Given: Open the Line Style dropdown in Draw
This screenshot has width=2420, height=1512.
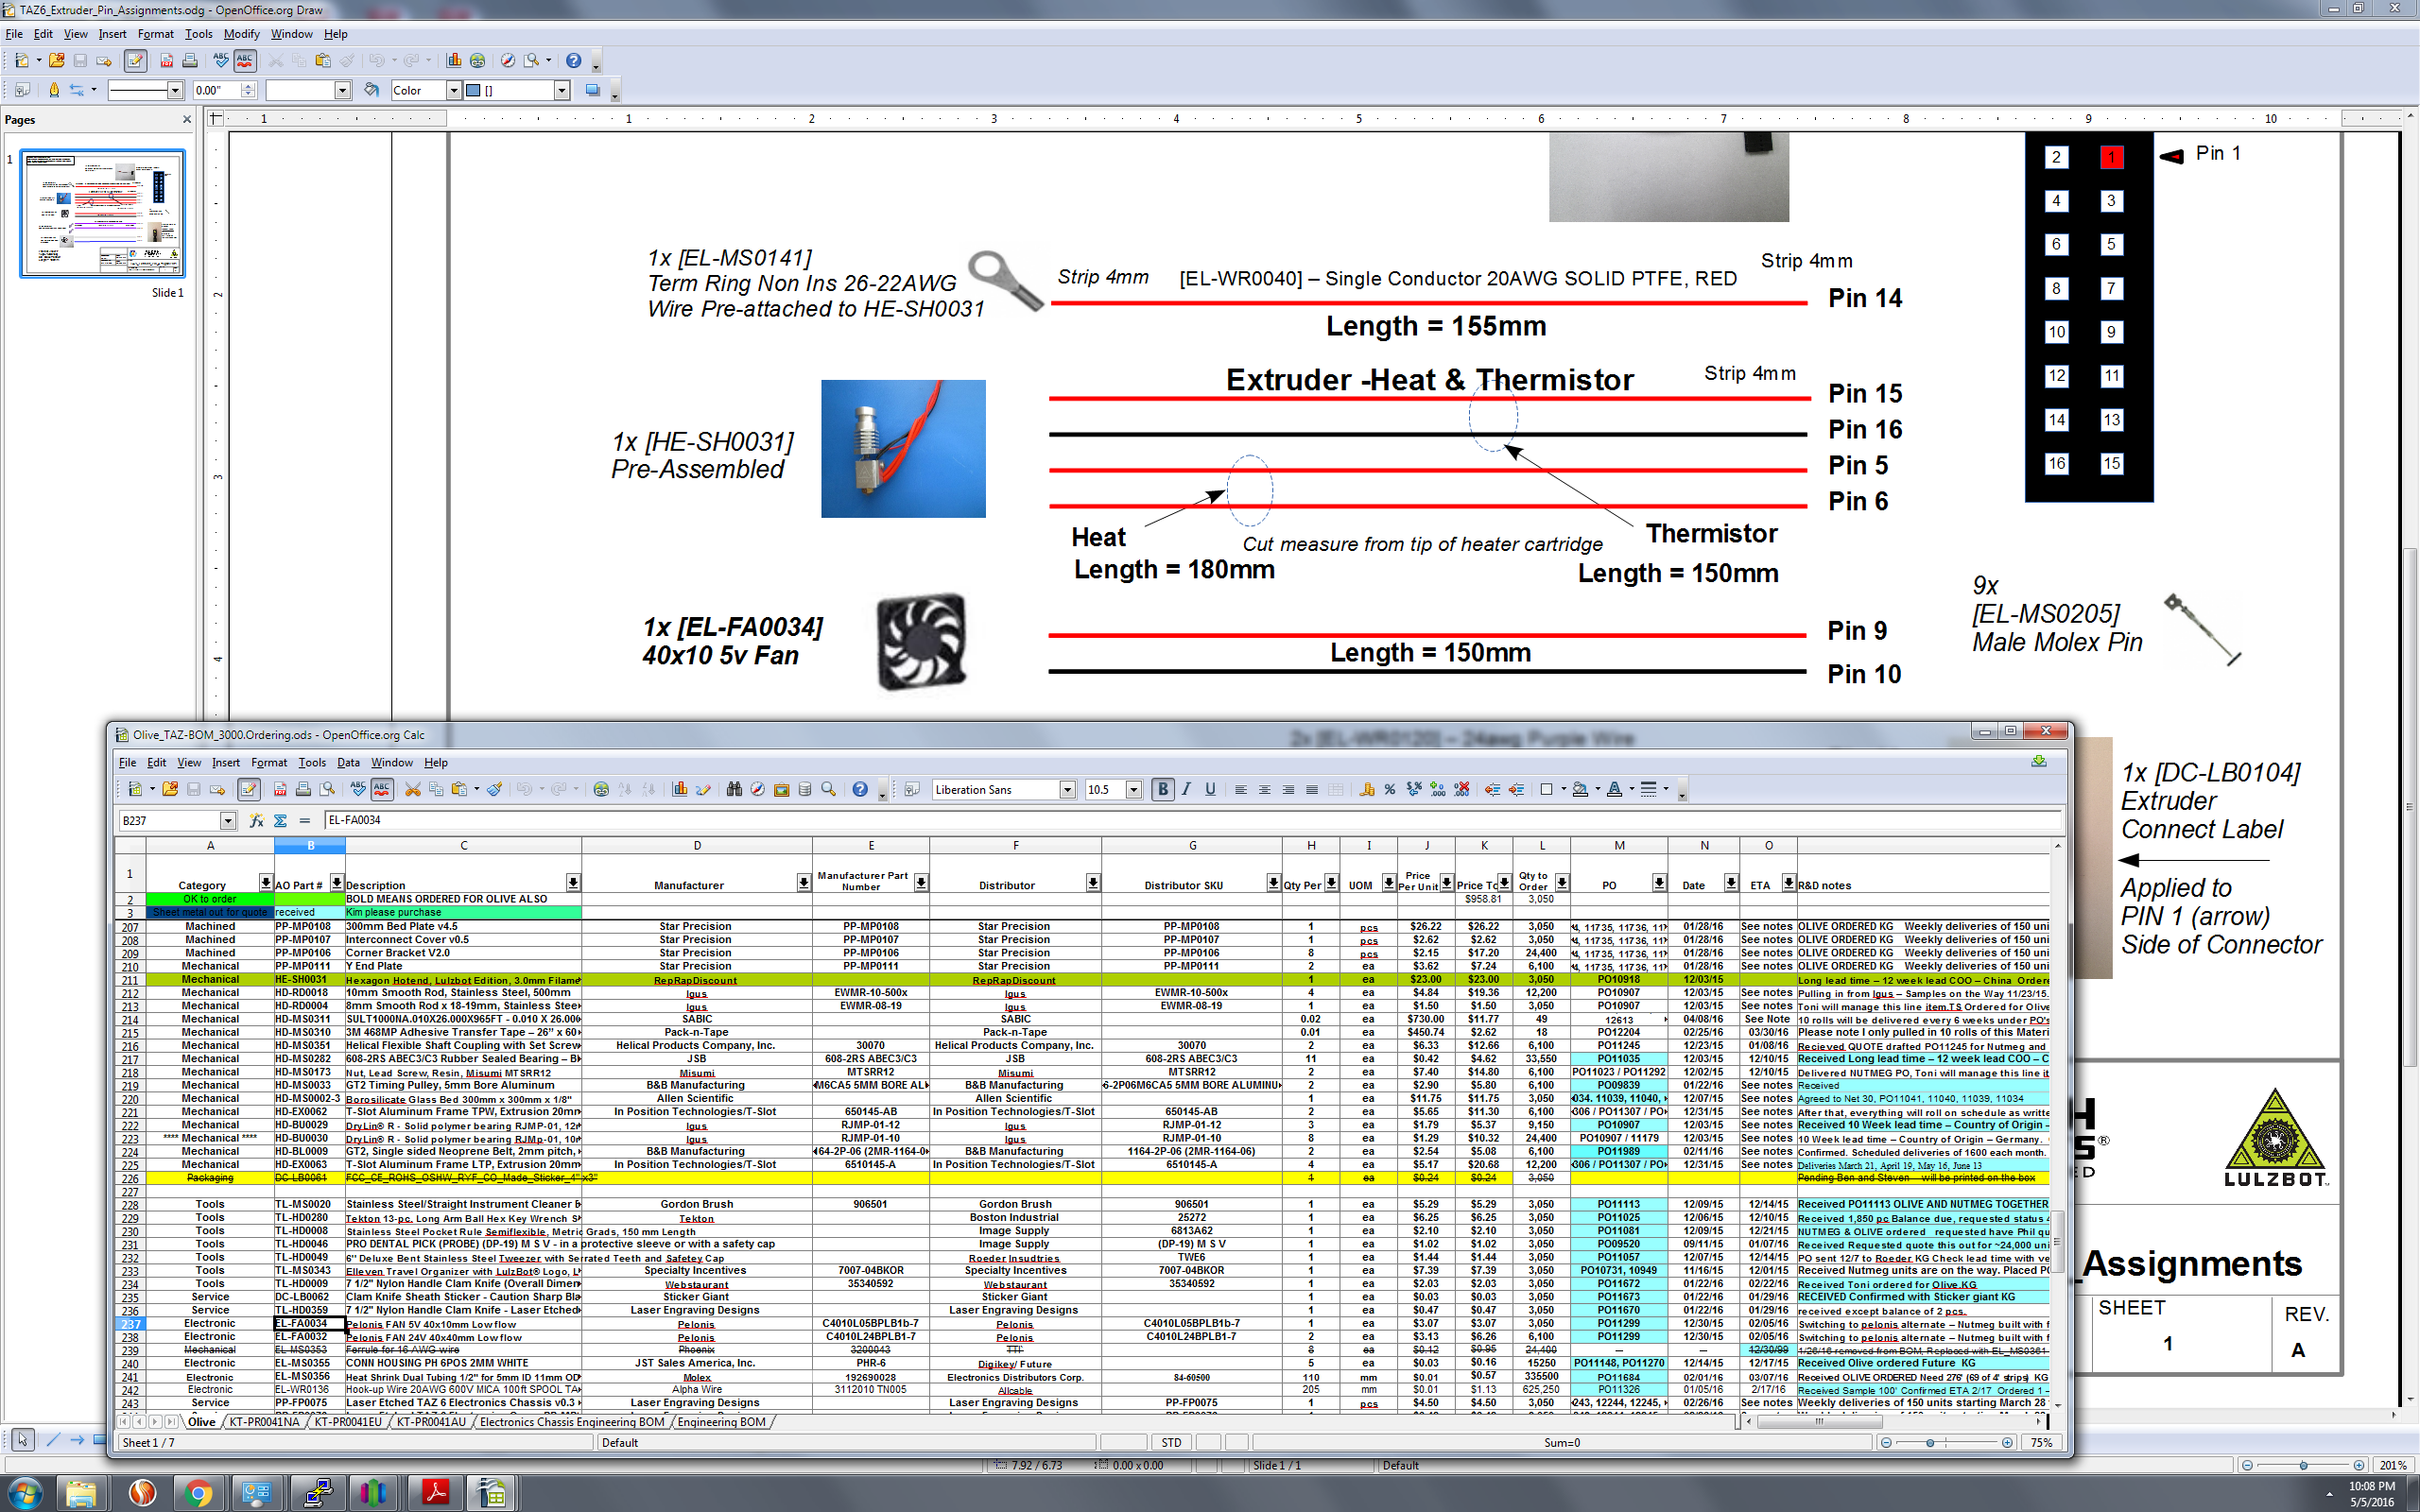Looking at the screenshot, I should tap(175, 90).
